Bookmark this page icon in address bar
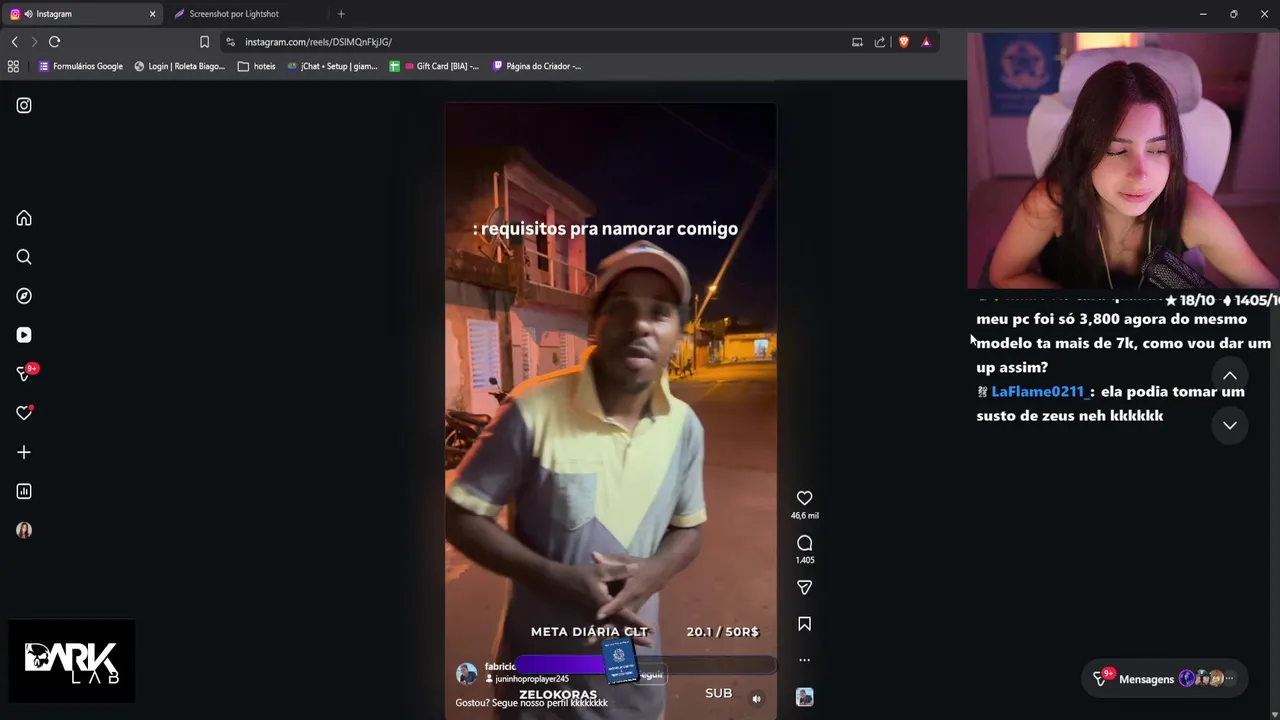The width and height of the screenshot is (1280, 720). click(x=204, y=42)
